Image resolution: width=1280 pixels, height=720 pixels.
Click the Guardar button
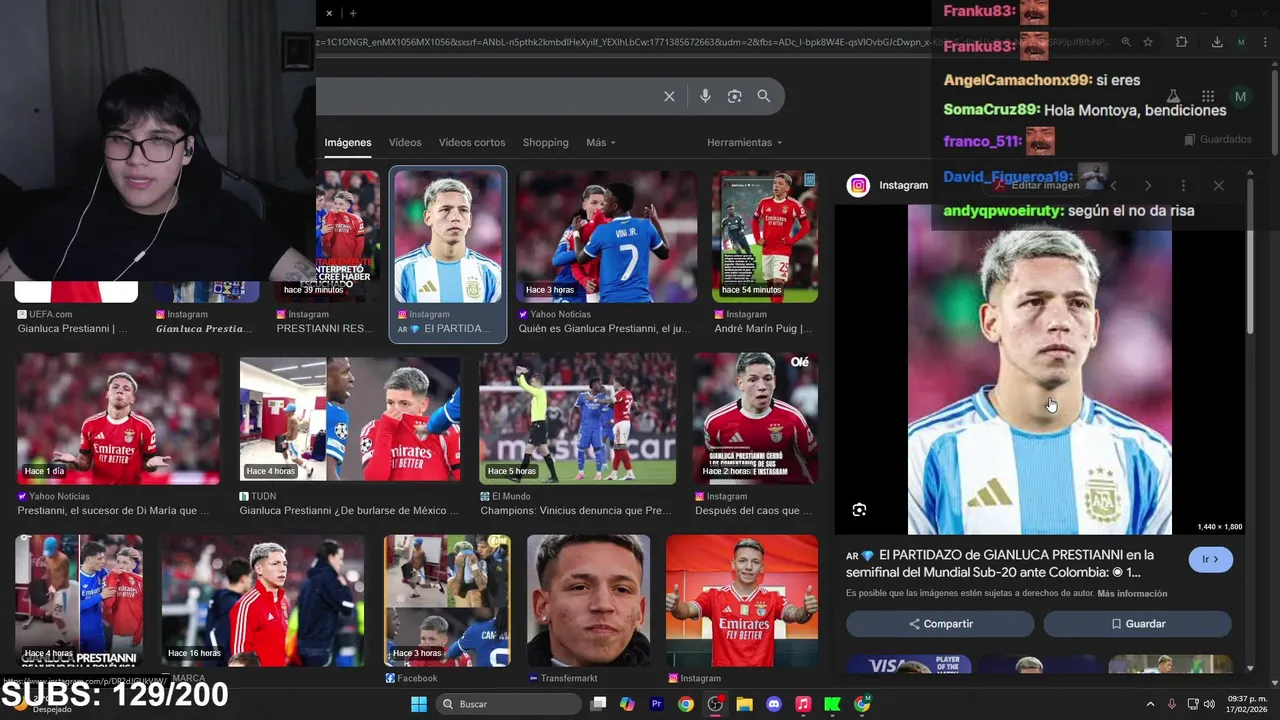(1137, 624)
